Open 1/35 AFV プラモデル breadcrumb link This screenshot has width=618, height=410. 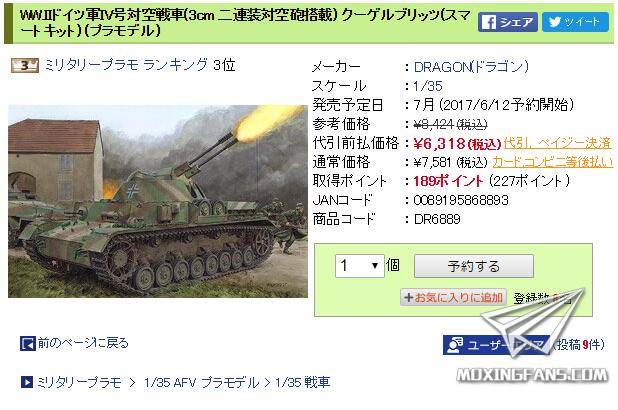click(x=202, y=382)
